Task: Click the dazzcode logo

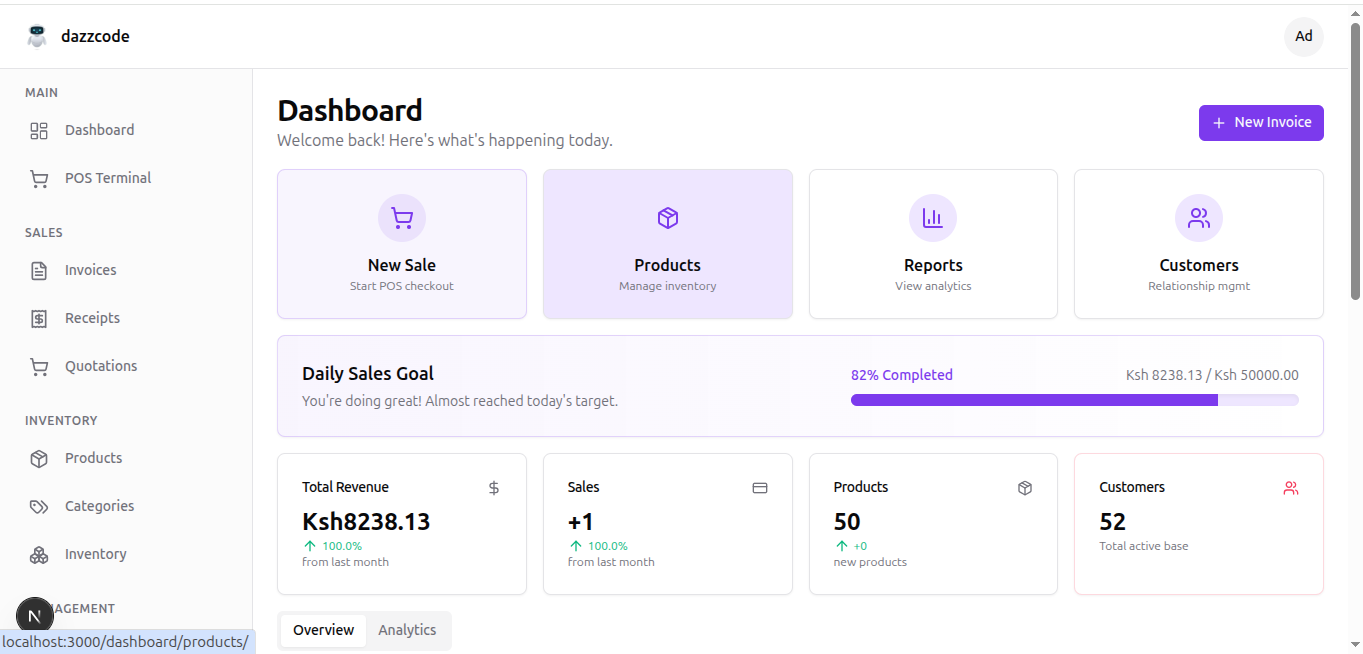Action: (78, 35)
